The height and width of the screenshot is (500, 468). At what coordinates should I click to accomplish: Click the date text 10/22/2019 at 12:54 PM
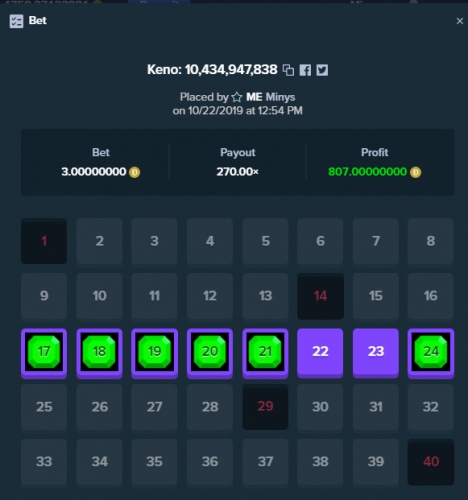coord(245,111)
